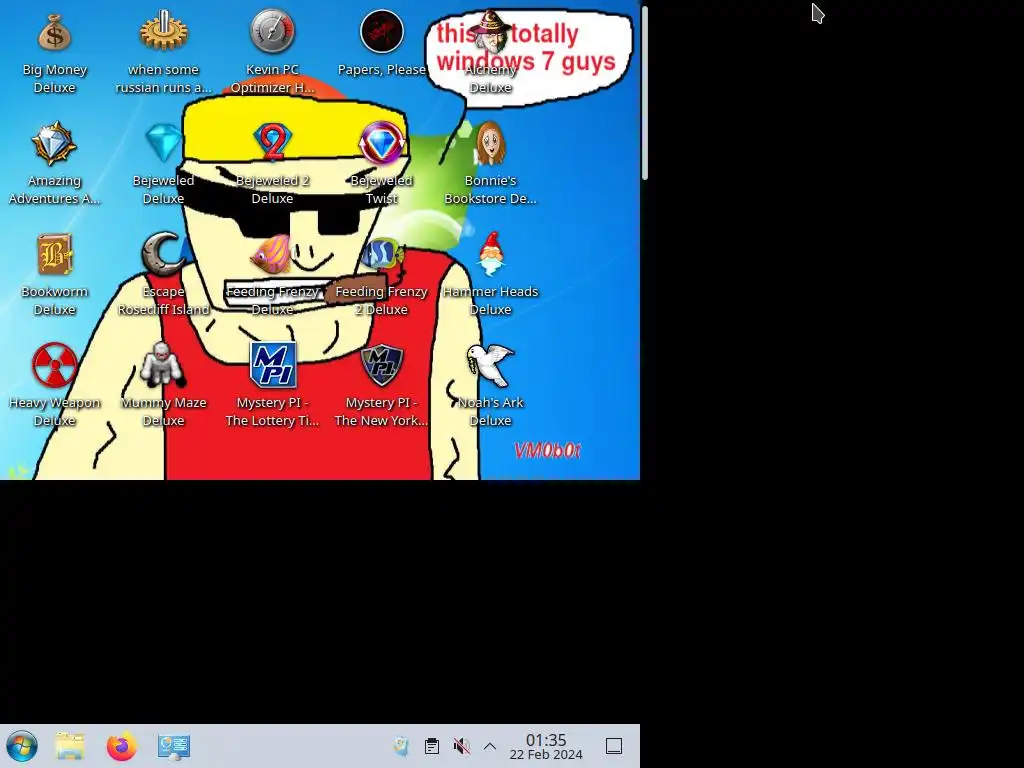Select Feeding Frenzy 2 Deluxe icon
The width and height of the screenshot is (1024, 768).
(x=381, y=254)
